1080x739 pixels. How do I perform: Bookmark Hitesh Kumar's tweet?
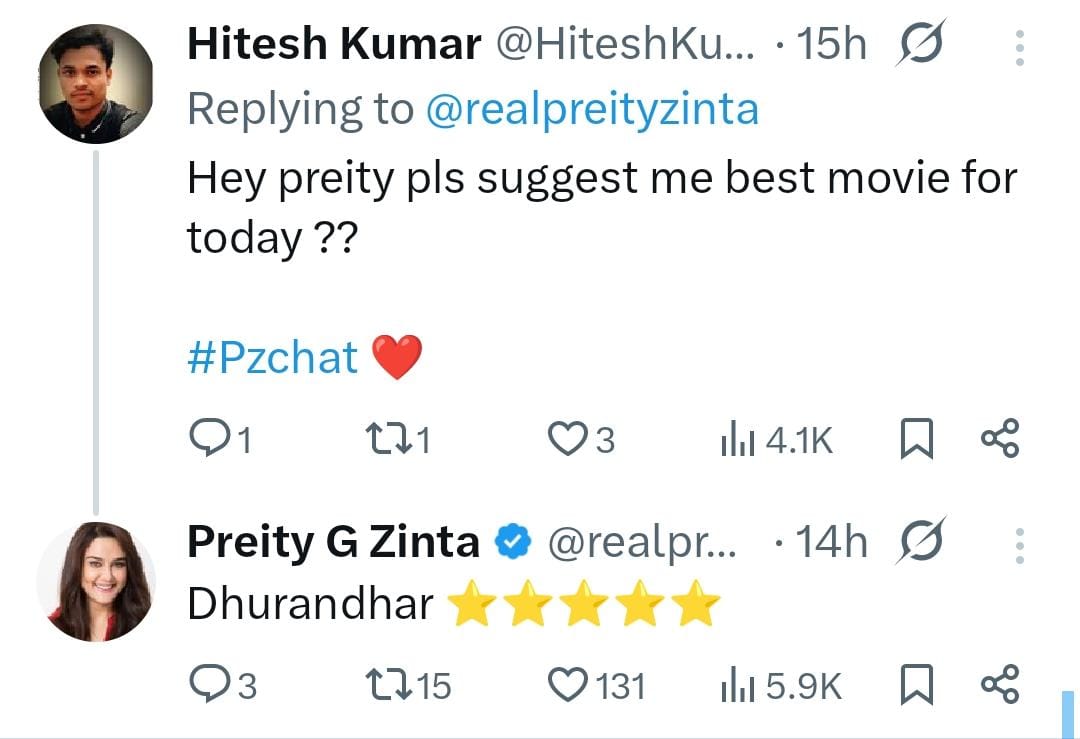coord(916,439)
